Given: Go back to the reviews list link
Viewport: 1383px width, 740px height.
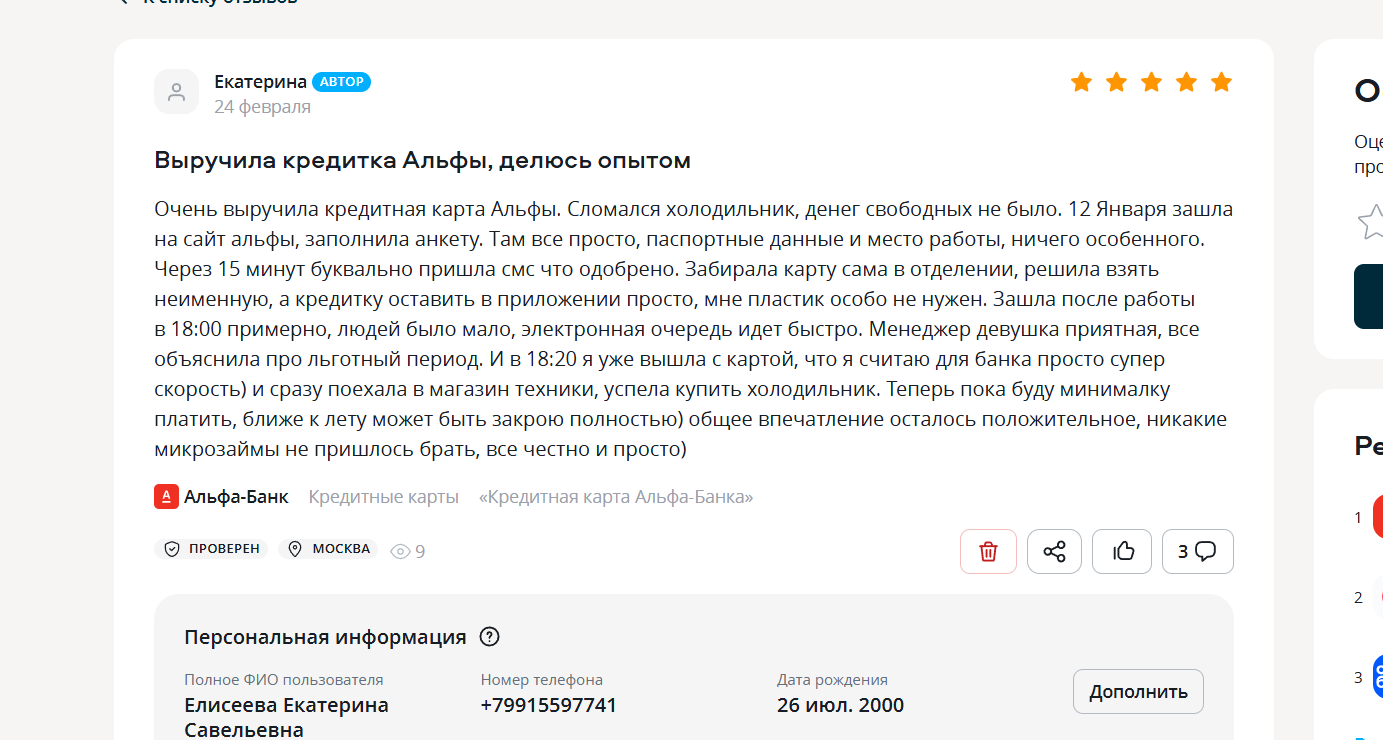Looking at the screenshot, I should point(208,2).
